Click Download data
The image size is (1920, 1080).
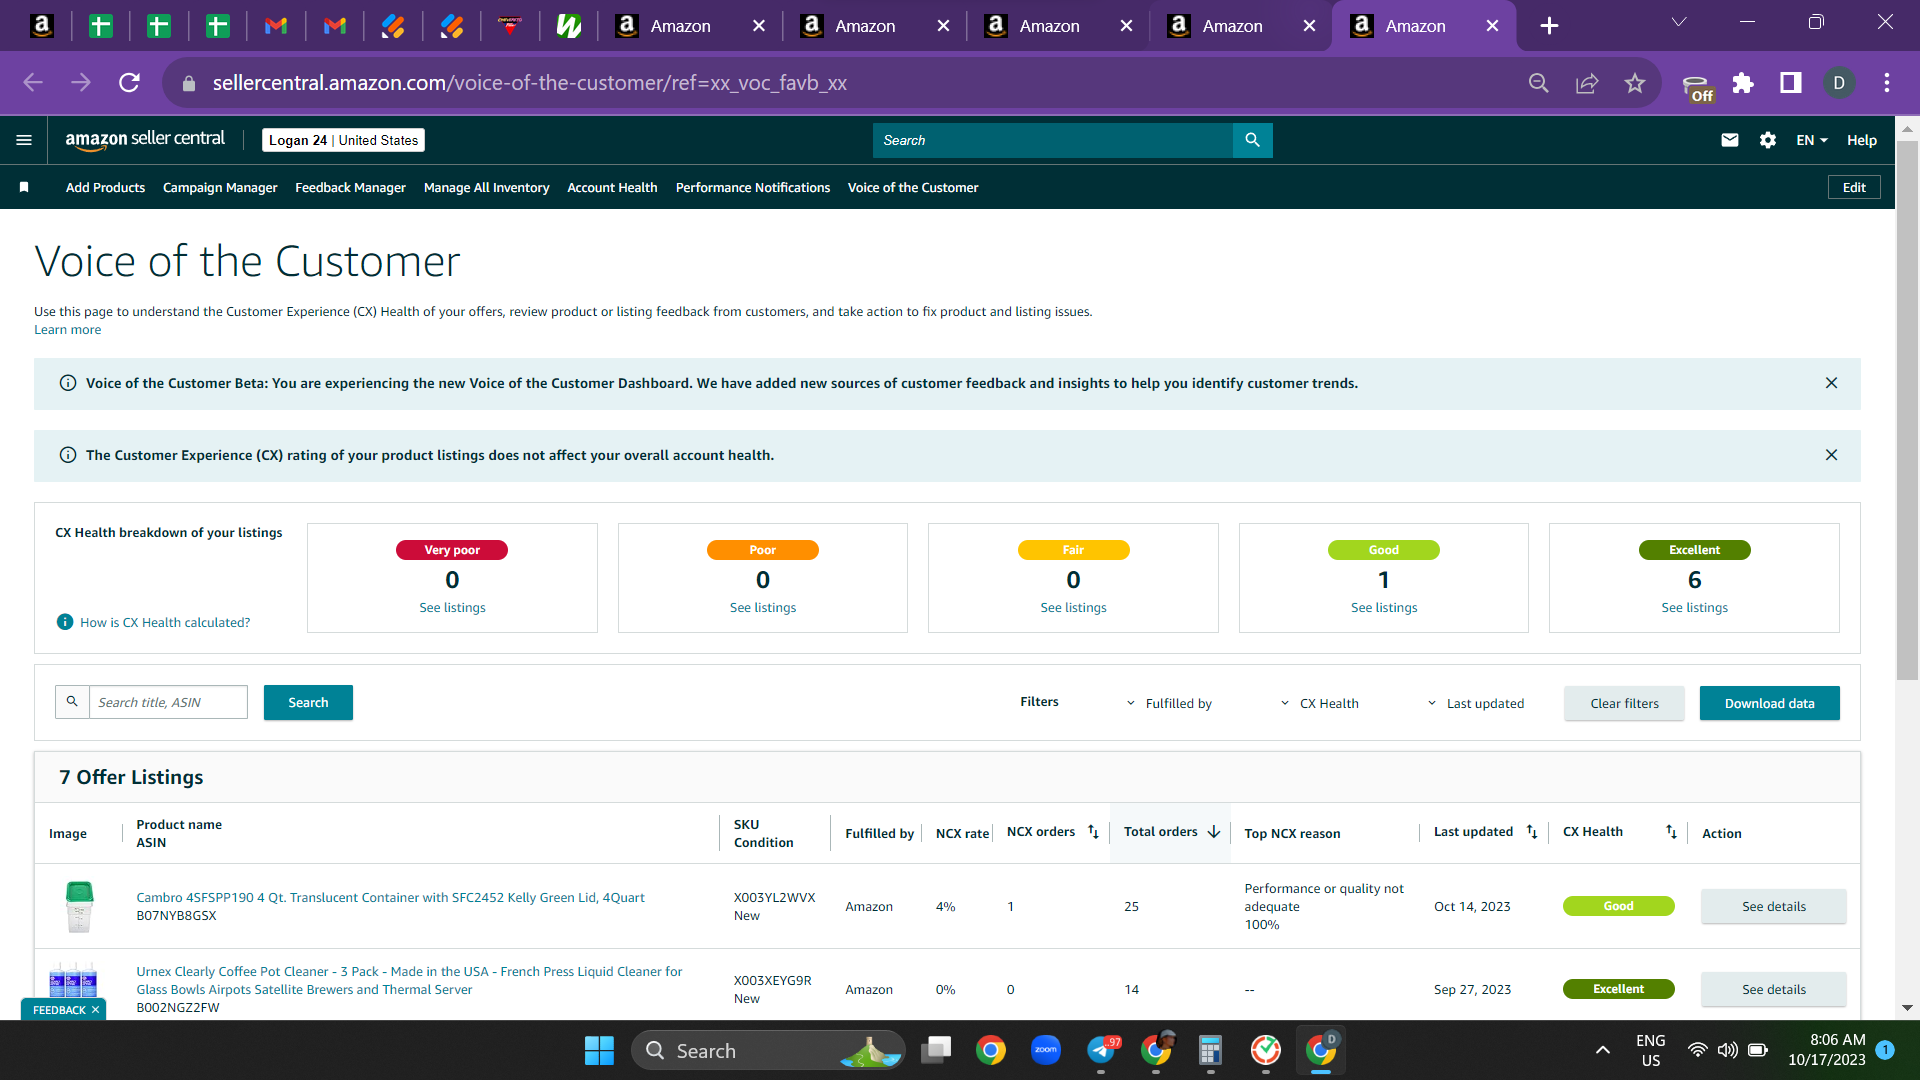1769,703
